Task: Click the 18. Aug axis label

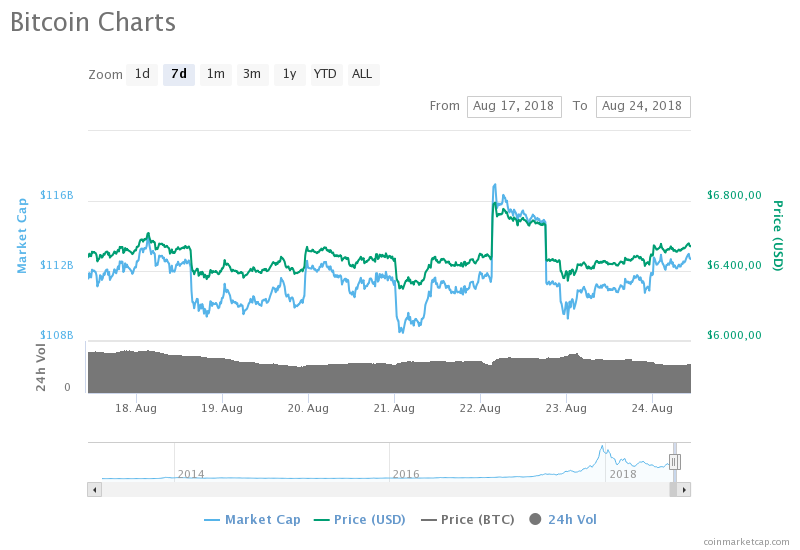Action: click(x=136, y=408)
